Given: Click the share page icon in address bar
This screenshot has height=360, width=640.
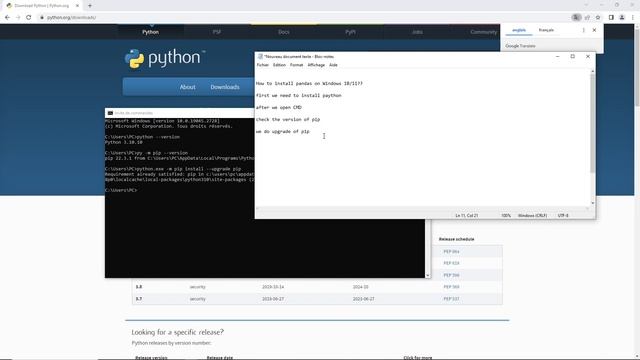Looking at the screenshot, I should click(587, 18).
